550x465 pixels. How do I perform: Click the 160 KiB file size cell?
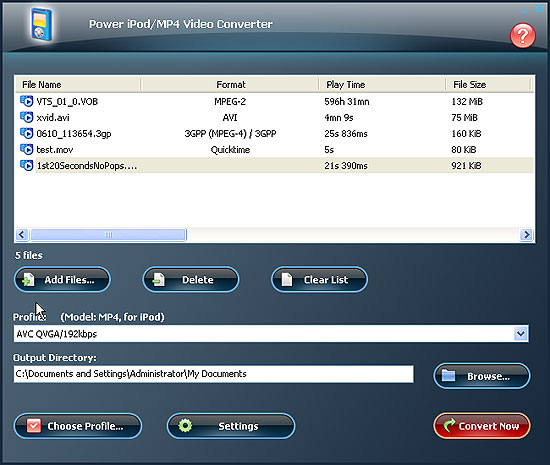(466, 134)
